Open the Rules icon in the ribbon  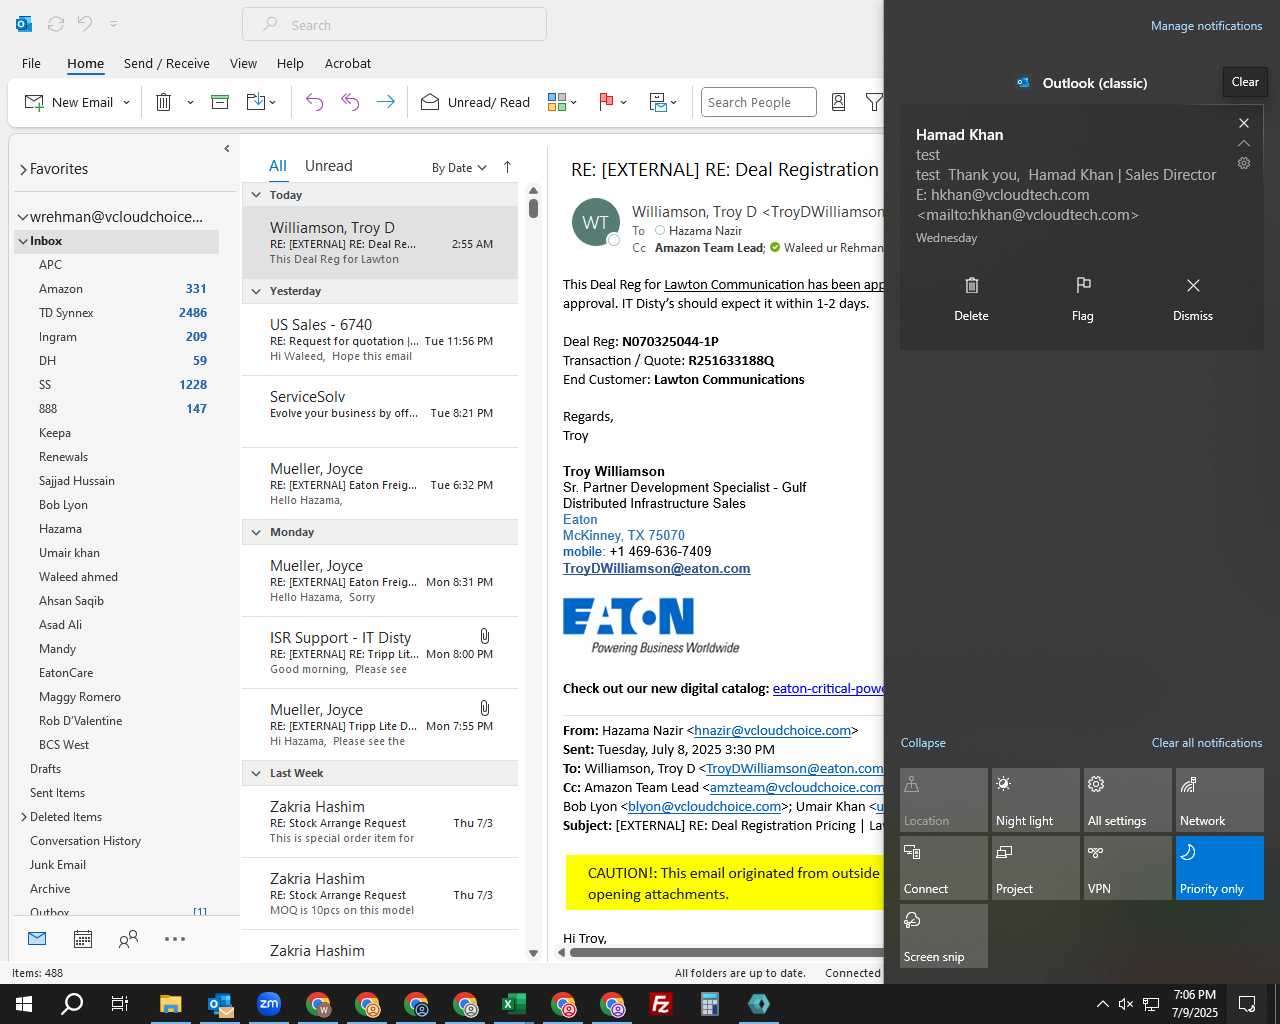658,102
